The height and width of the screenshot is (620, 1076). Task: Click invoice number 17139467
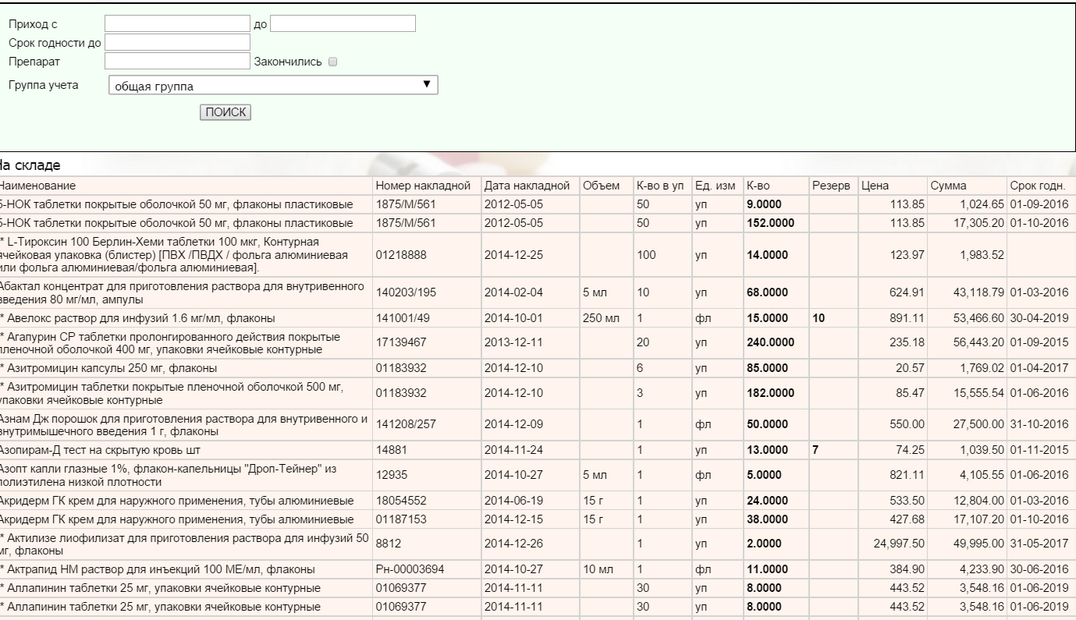pos(401,343)
